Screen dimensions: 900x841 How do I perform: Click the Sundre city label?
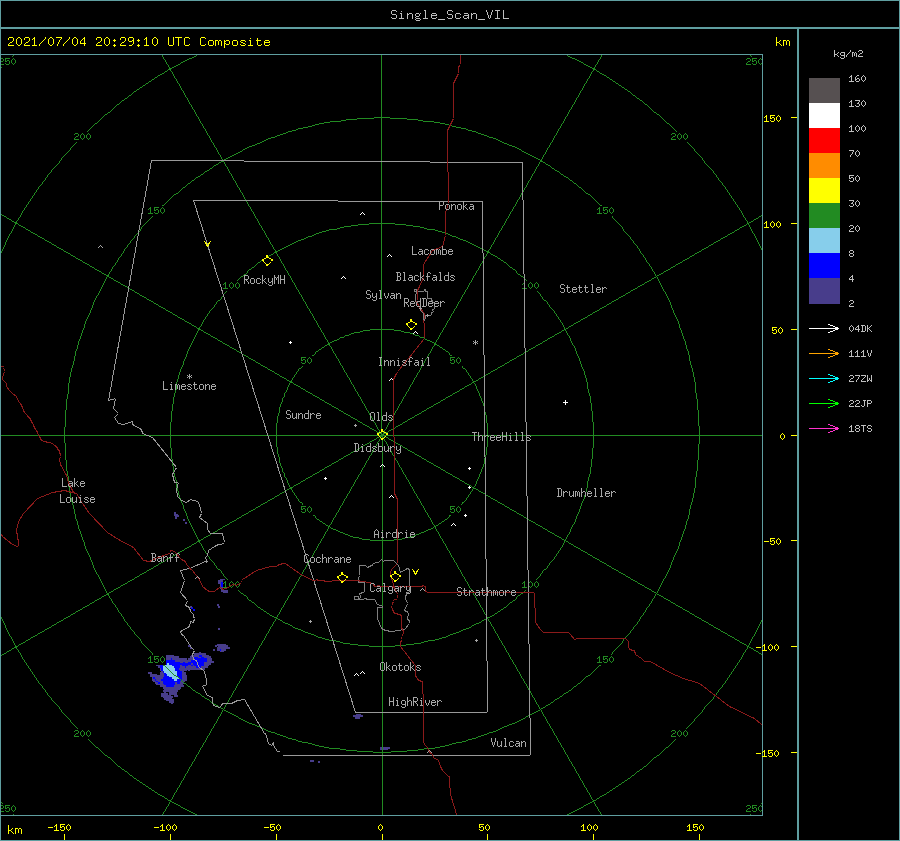(304, 415)
